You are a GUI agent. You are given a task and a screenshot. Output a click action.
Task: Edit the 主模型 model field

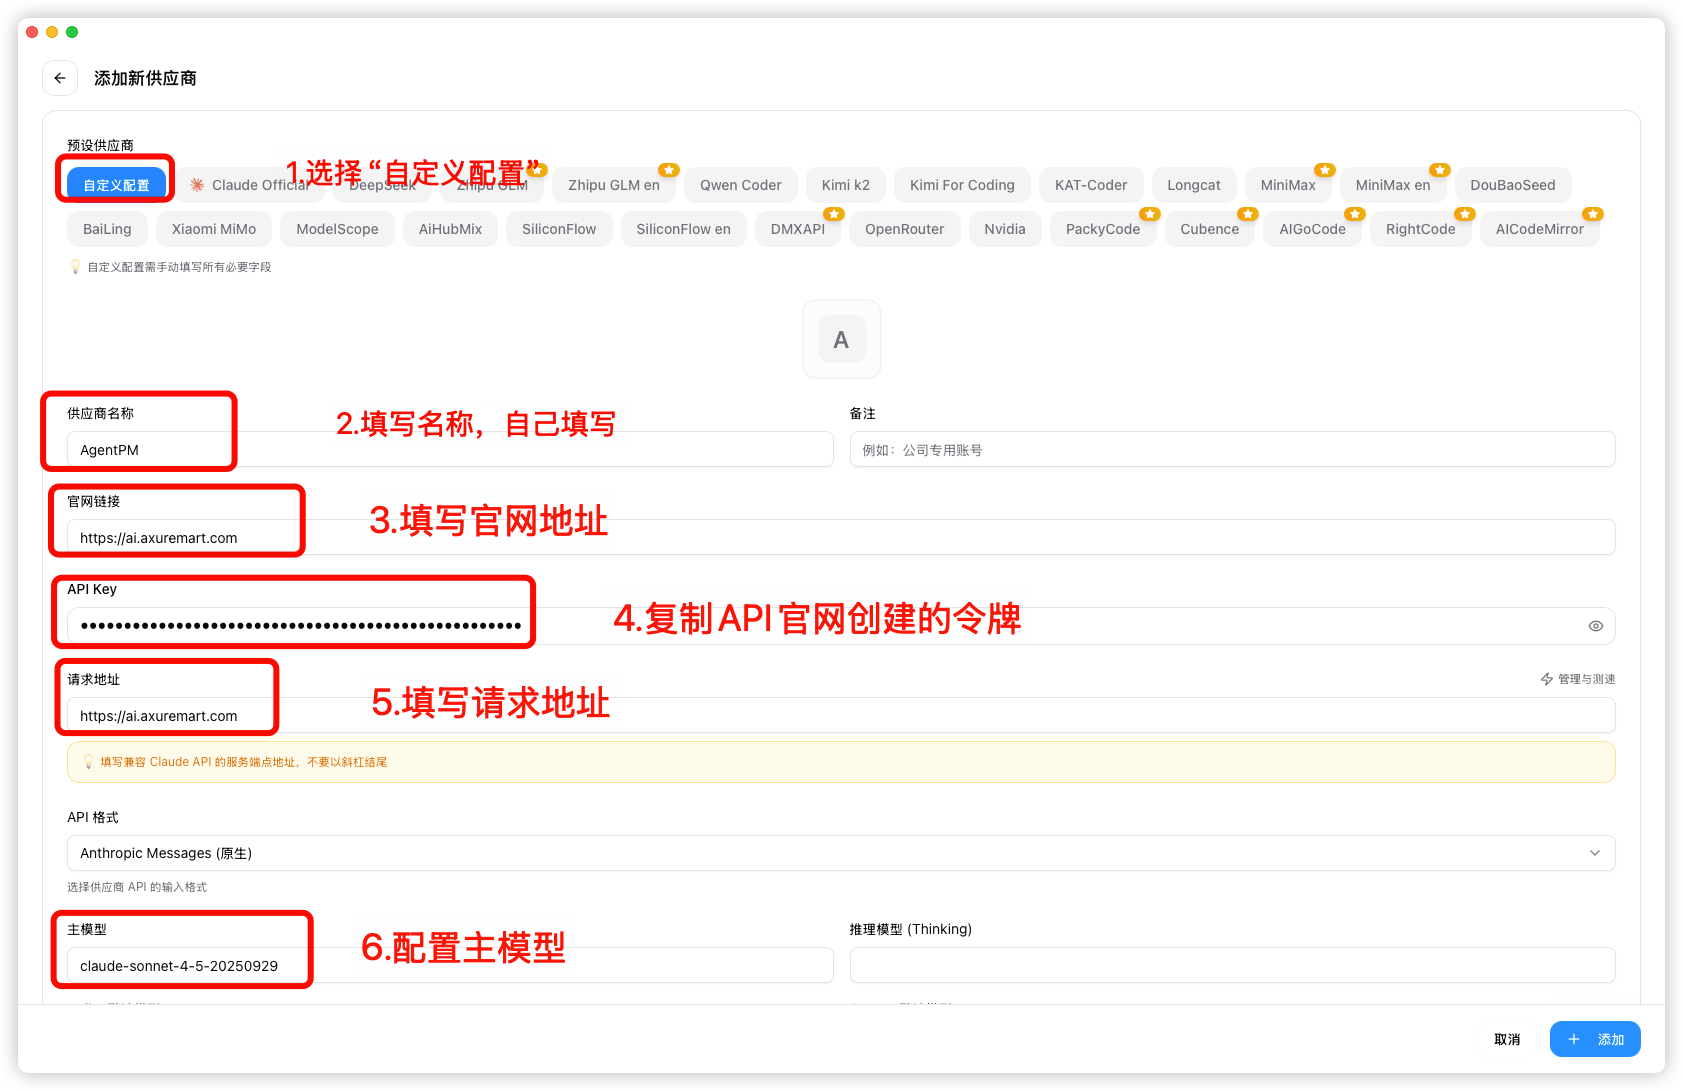coord(450,966)
